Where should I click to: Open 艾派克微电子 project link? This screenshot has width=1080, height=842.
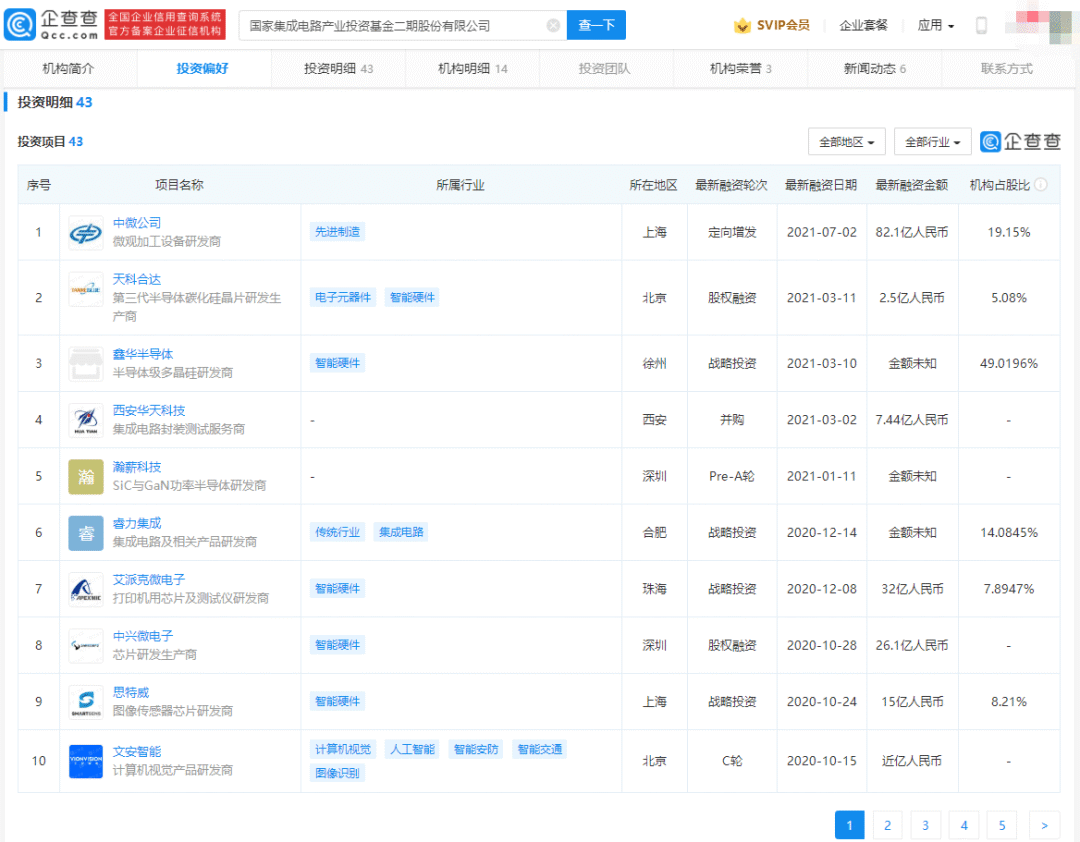[x=149, y=579]
